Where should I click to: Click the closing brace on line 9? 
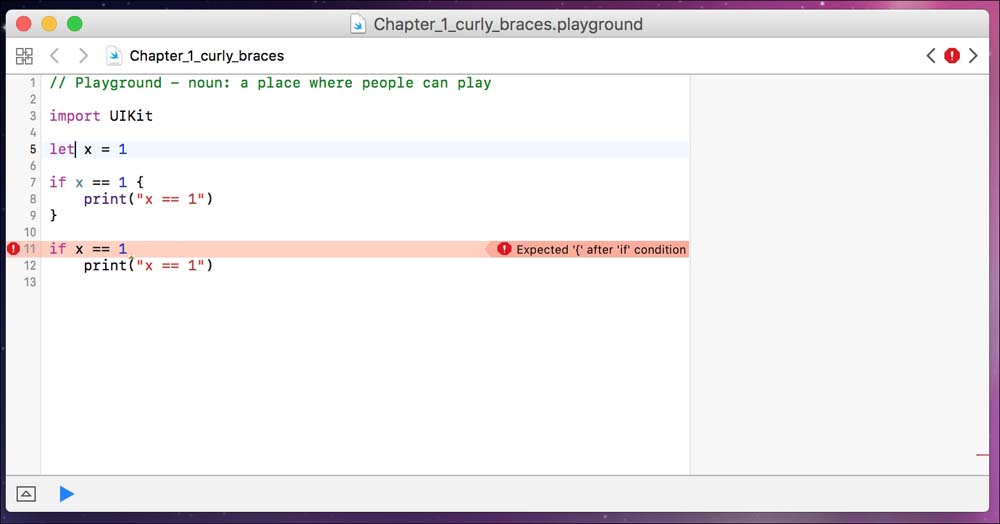tap(54, 215)
